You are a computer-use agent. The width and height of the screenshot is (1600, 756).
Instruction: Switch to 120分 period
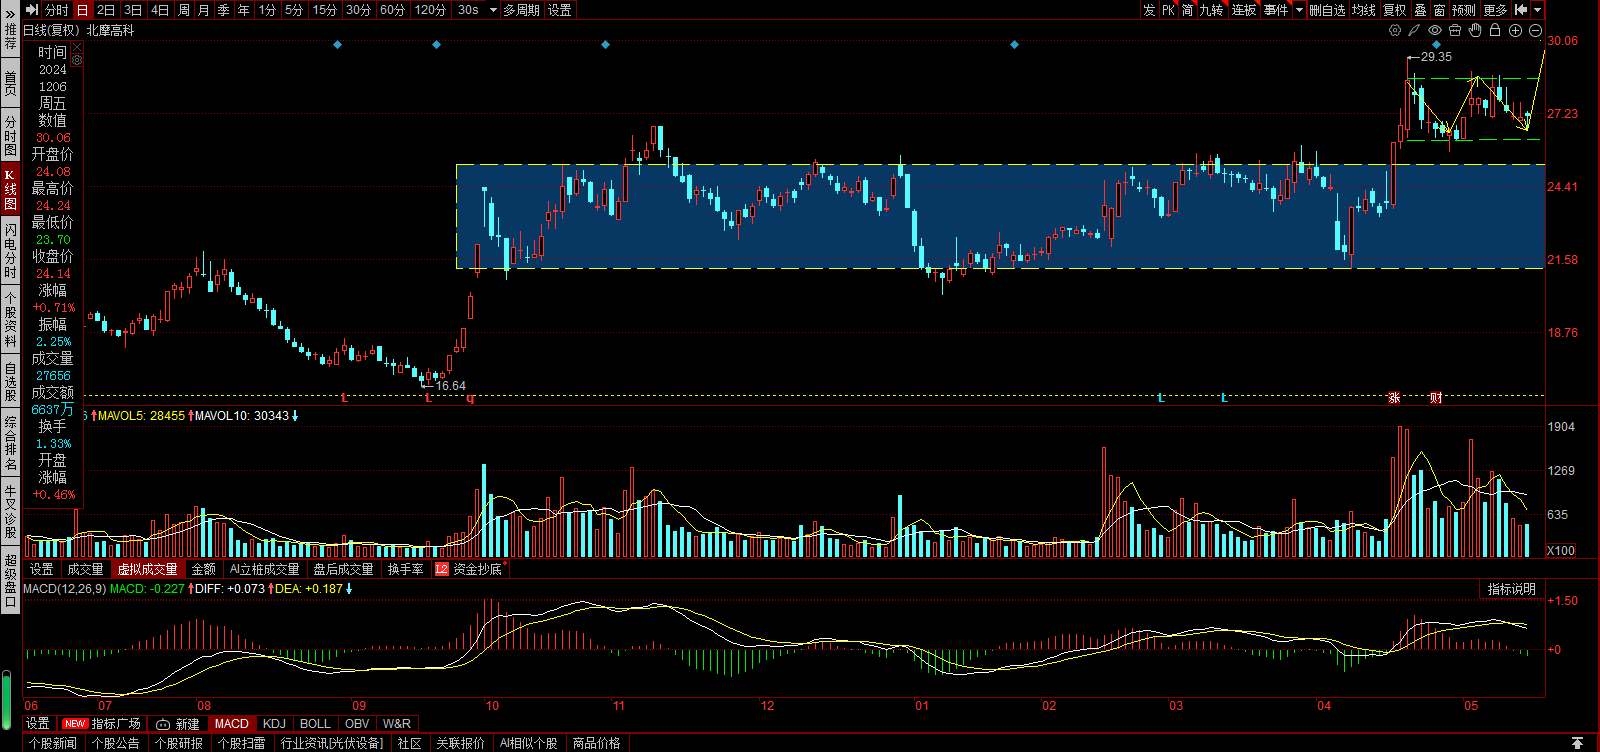click(x=431, y=9)
